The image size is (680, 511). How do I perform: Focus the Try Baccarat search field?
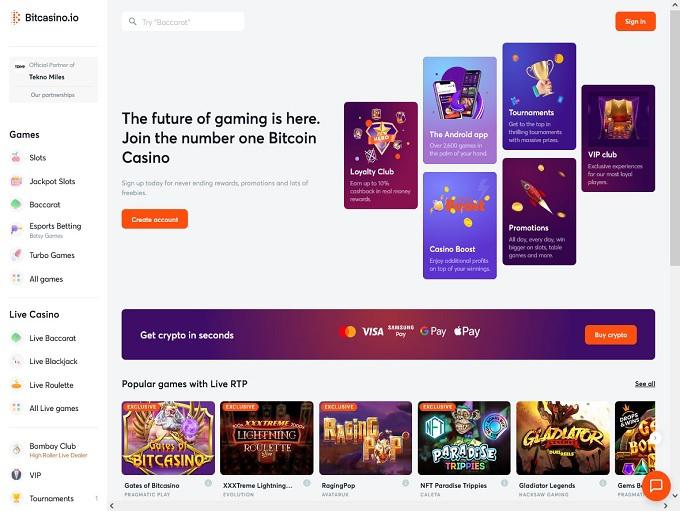click(183, 22)
